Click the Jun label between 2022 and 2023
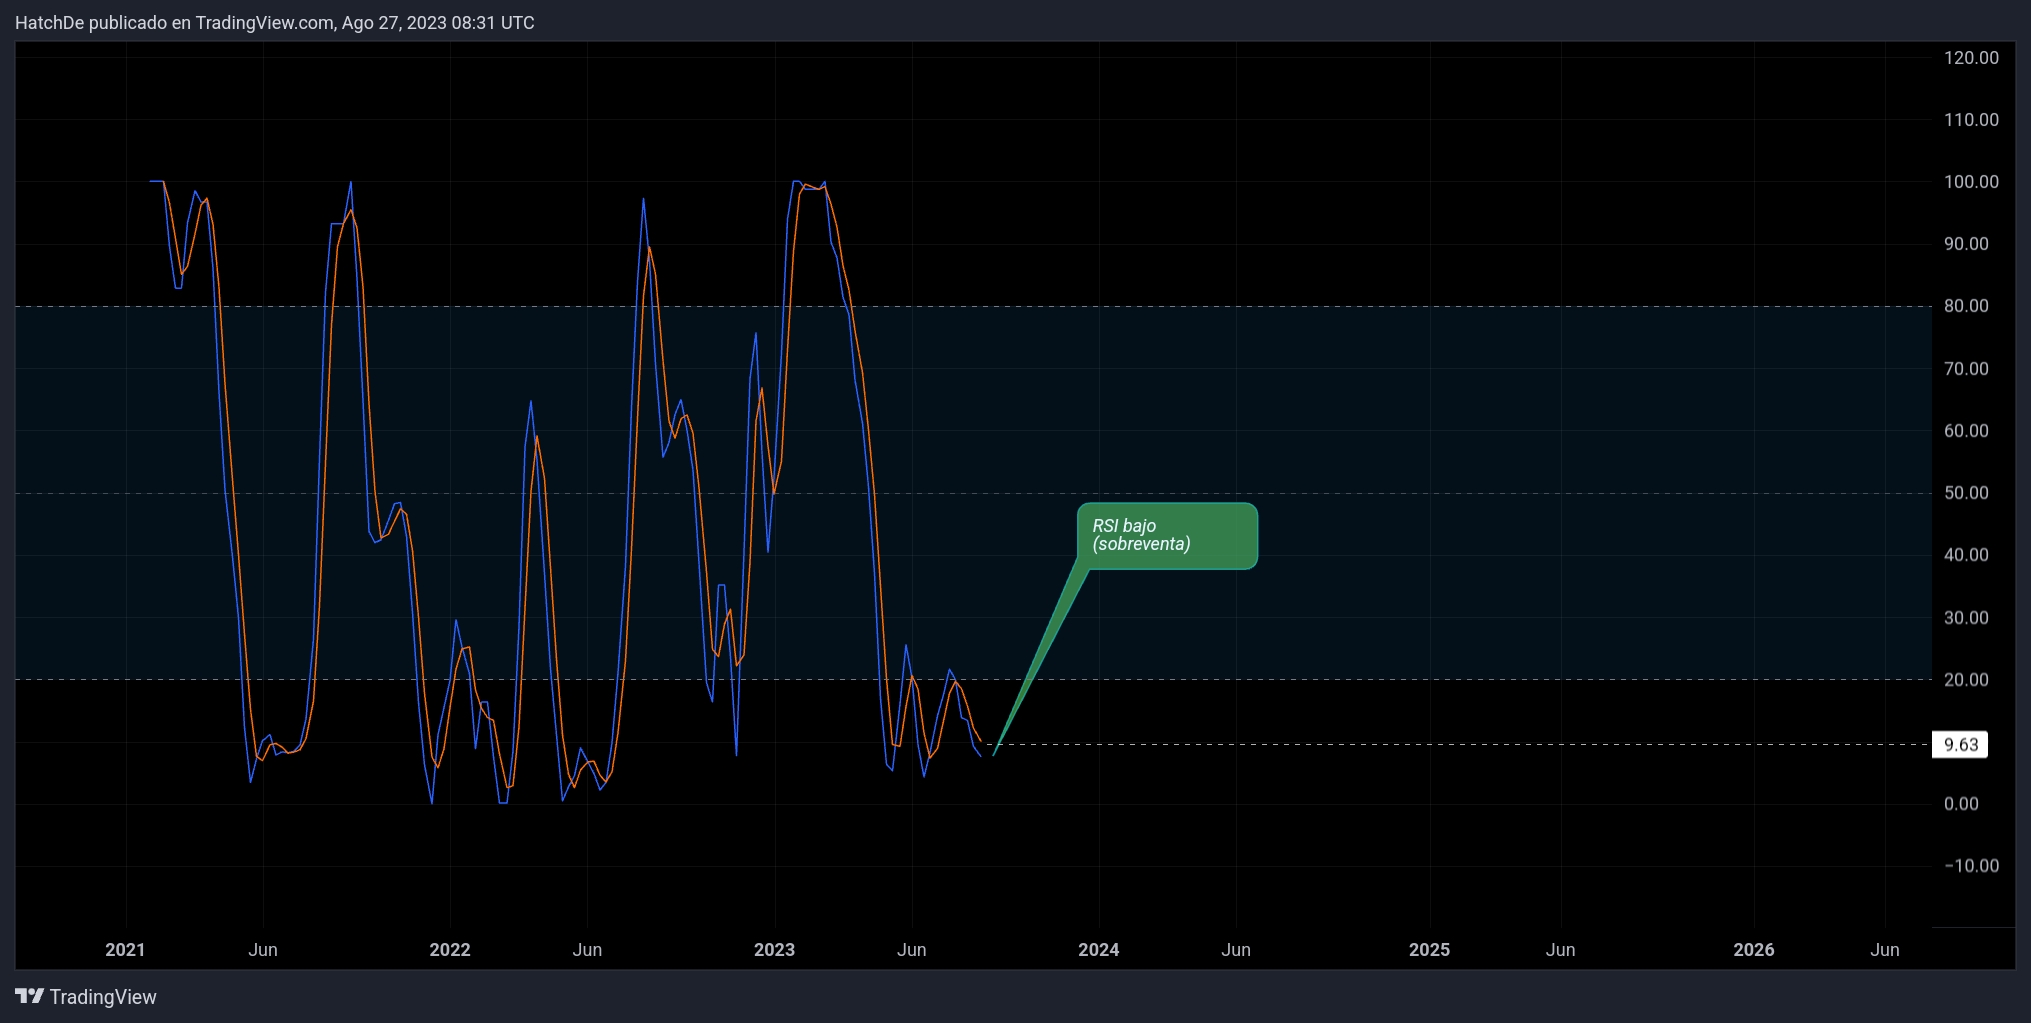The width and height of the screenshot is (2031, 1023). pos(587,950)
